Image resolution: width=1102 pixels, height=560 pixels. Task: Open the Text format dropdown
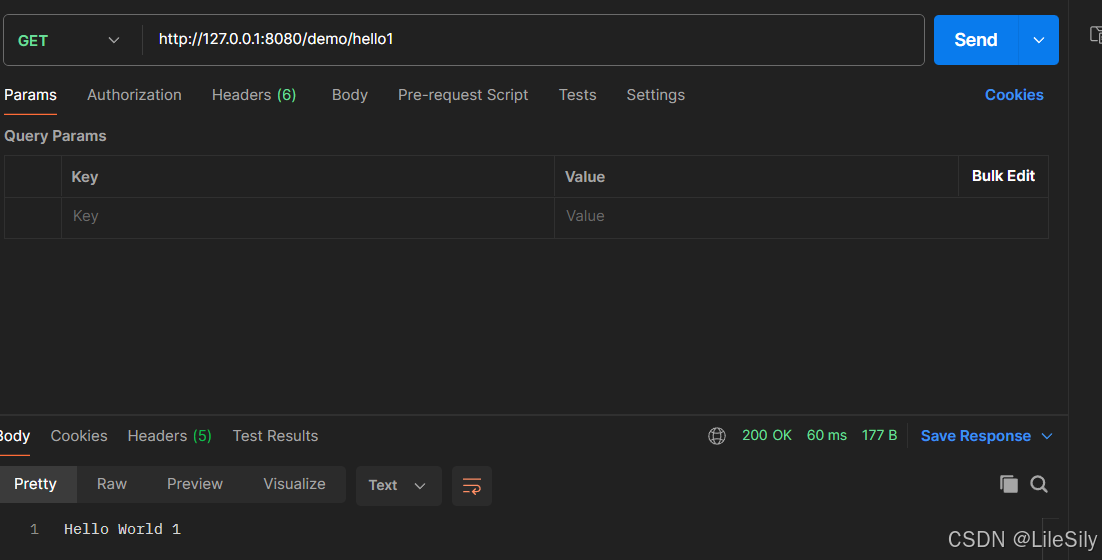click(398, 486)
